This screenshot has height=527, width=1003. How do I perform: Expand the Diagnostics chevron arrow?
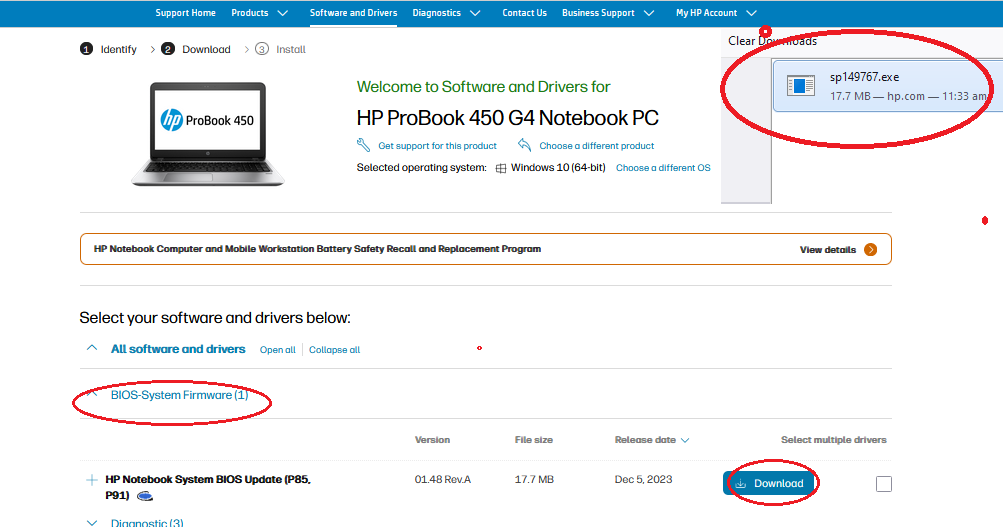(x=475, y=13)
